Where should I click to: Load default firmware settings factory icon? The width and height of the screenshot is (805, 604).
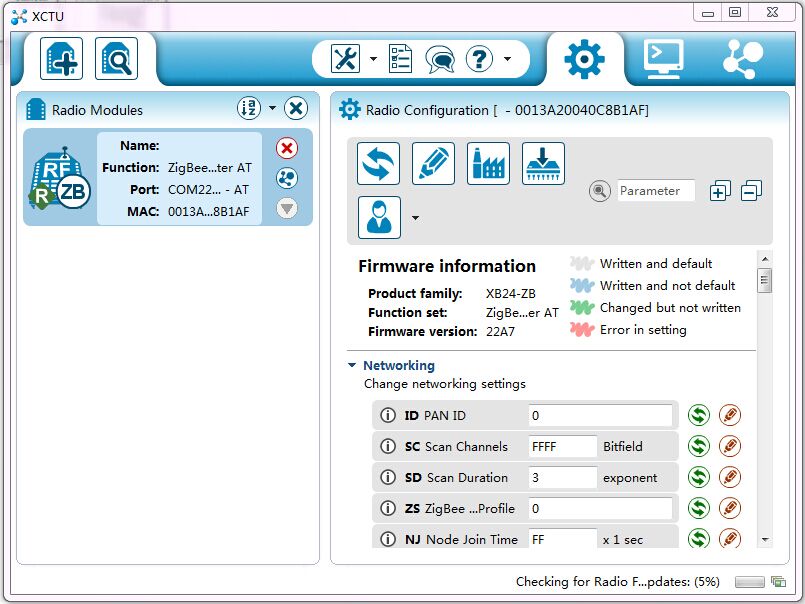[488, 163]
